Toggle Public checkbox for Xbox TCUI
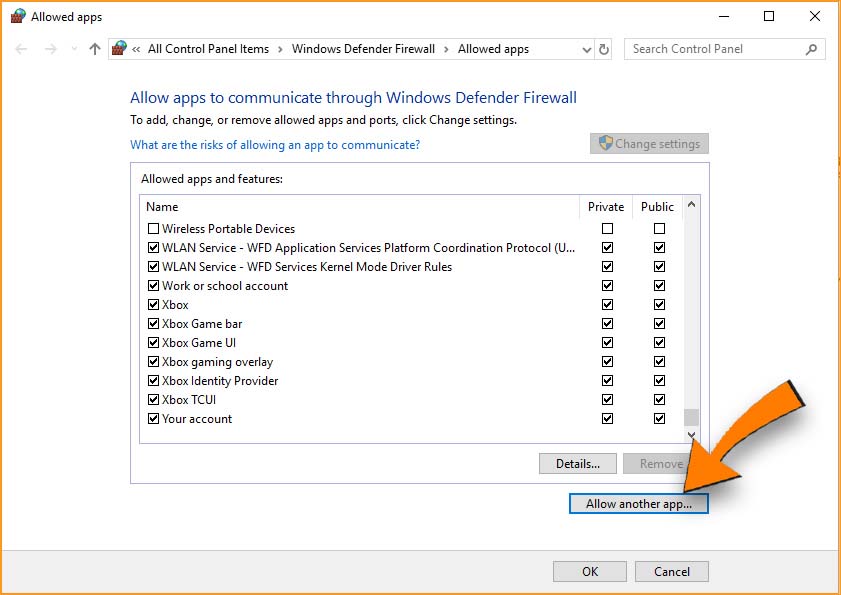The image size is (841, 595). [659, 400]
